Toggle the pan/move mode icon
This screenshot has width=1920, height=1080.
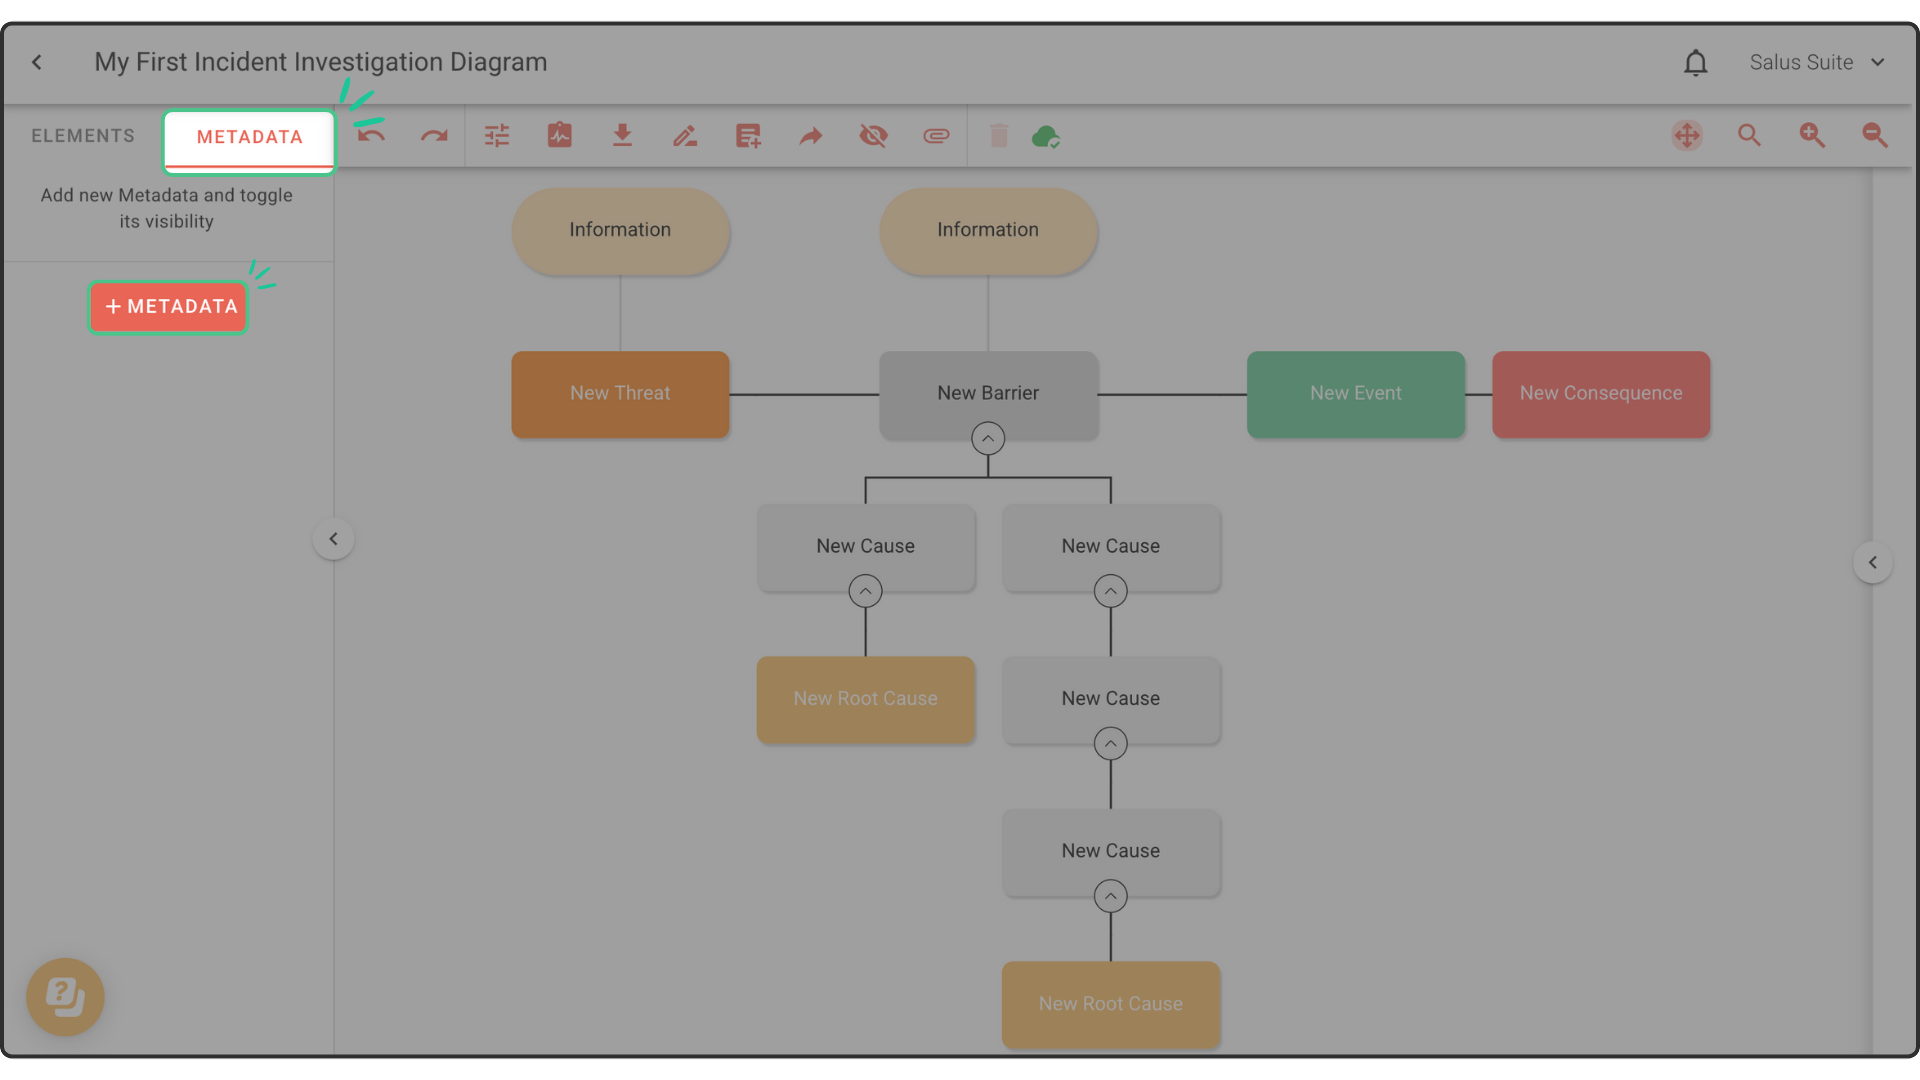click(x=1687, y=136)
